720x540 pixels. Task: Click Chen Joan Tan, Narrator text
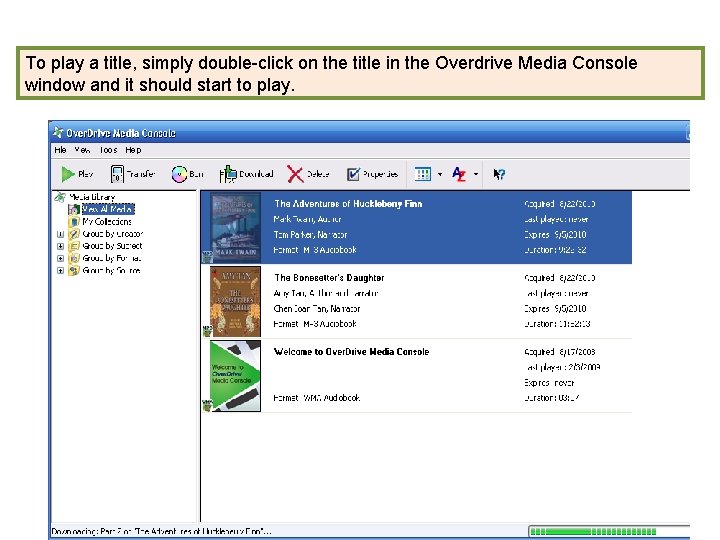316,309
